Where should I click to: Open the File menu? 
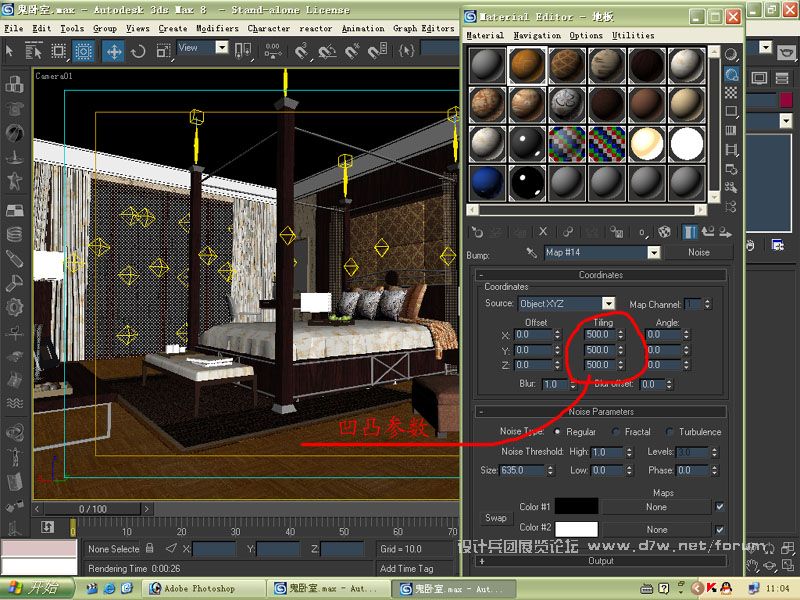pyautogui.click(x=14, y=29)
